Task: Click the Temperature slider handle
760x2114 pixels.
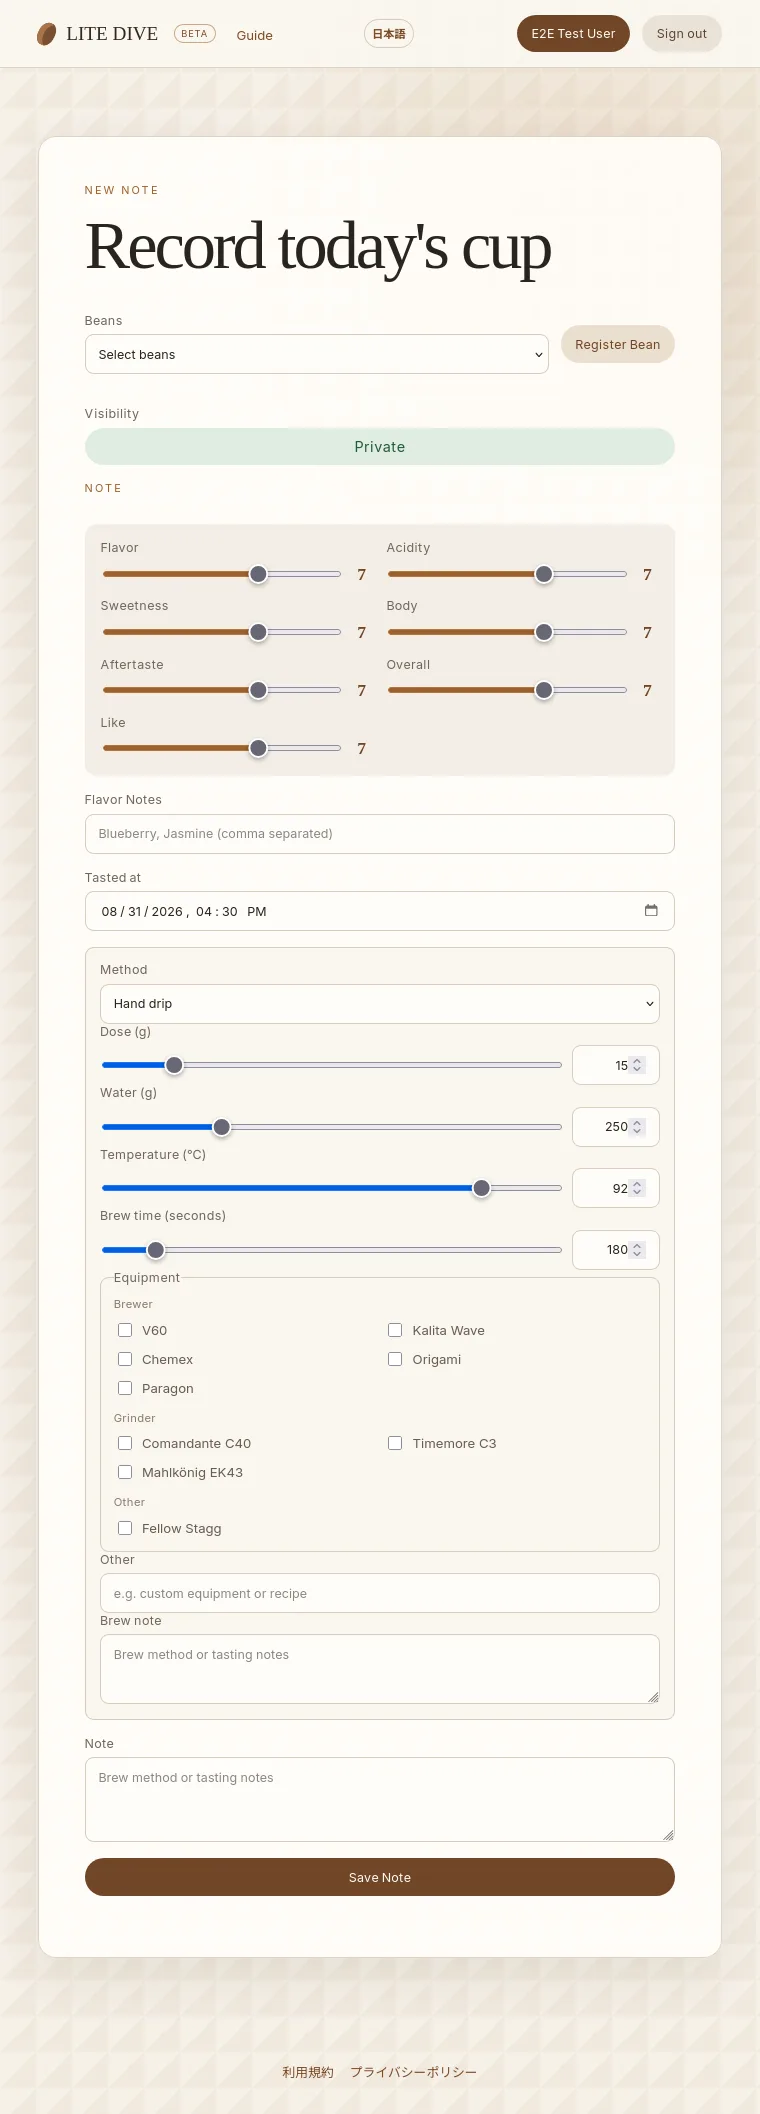Action: pyautogui.click(x=482, y=1188)
